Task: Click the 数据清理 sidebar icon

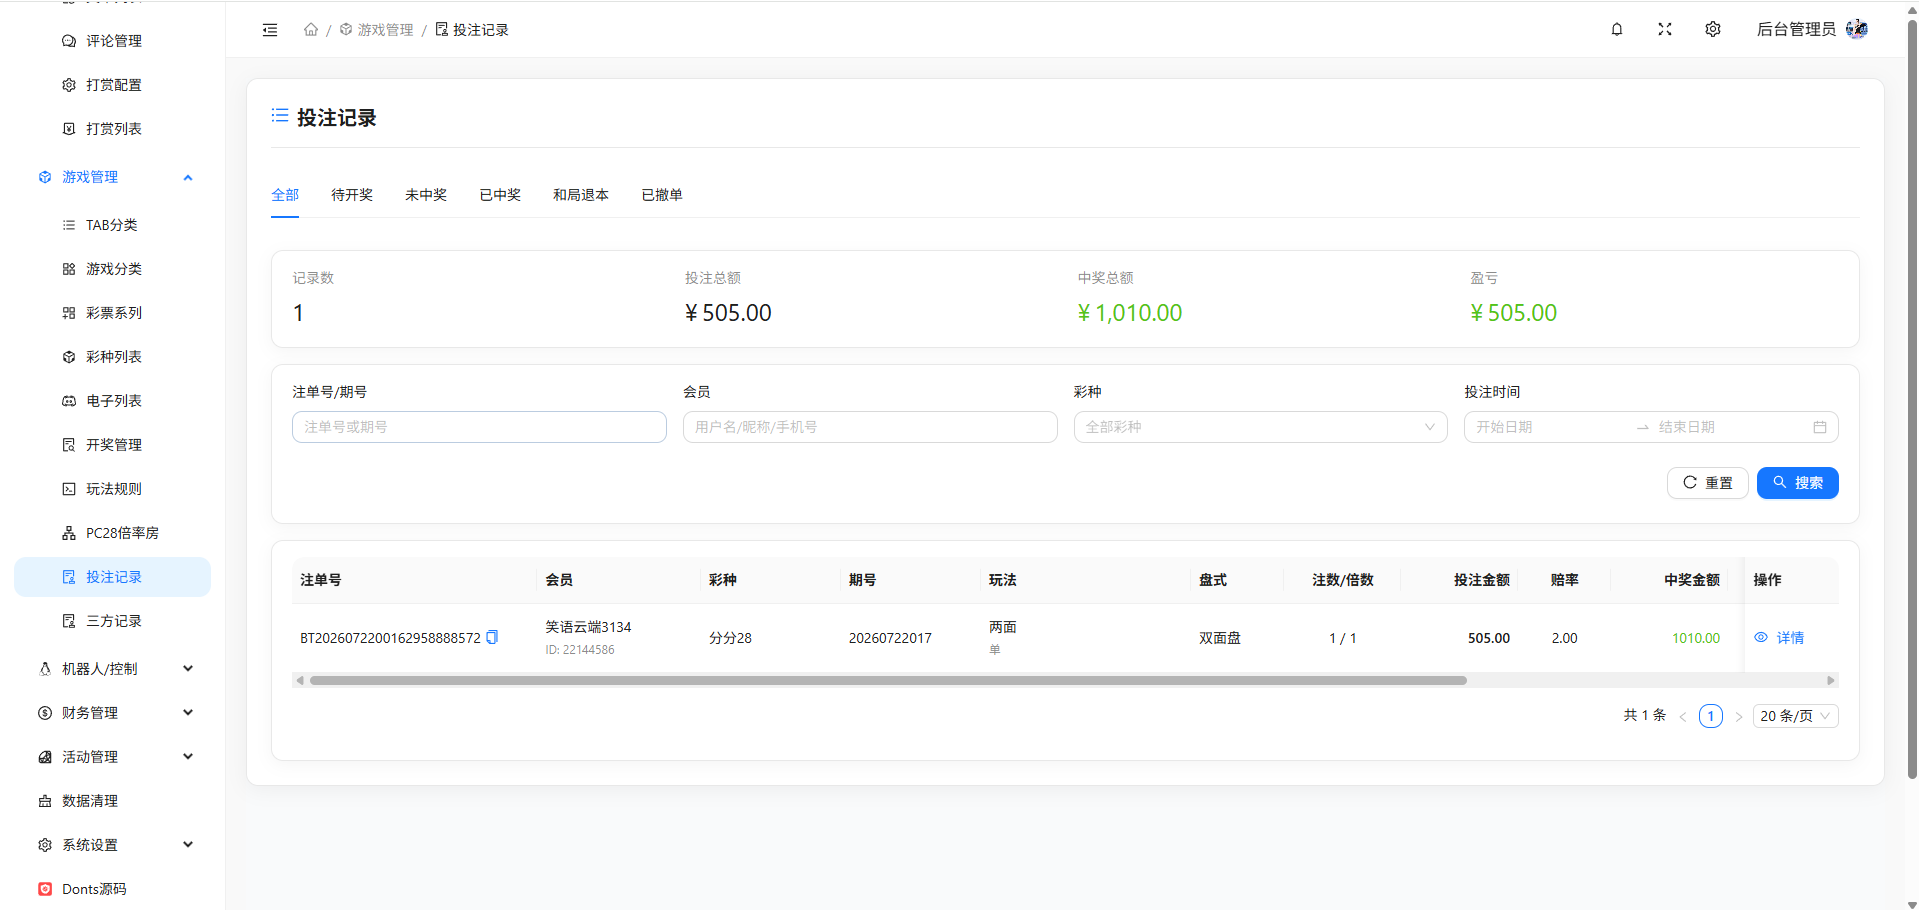Action: [45, 801]
